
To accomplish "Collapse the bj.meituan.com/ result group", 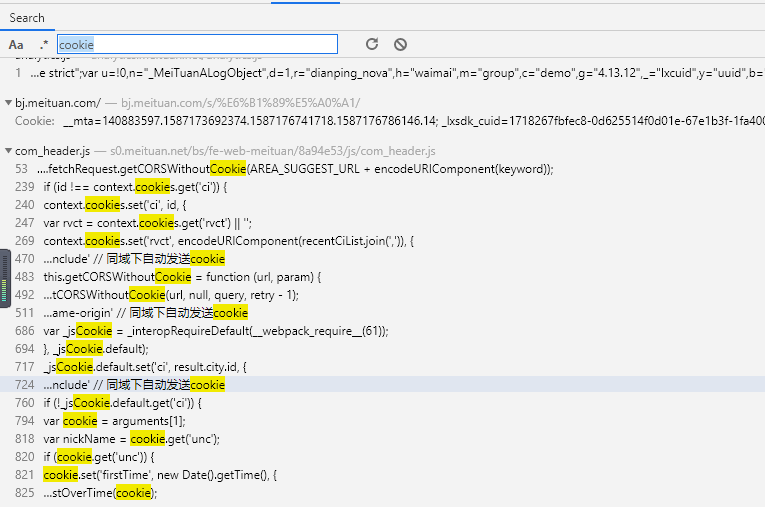I will (8, 102).
